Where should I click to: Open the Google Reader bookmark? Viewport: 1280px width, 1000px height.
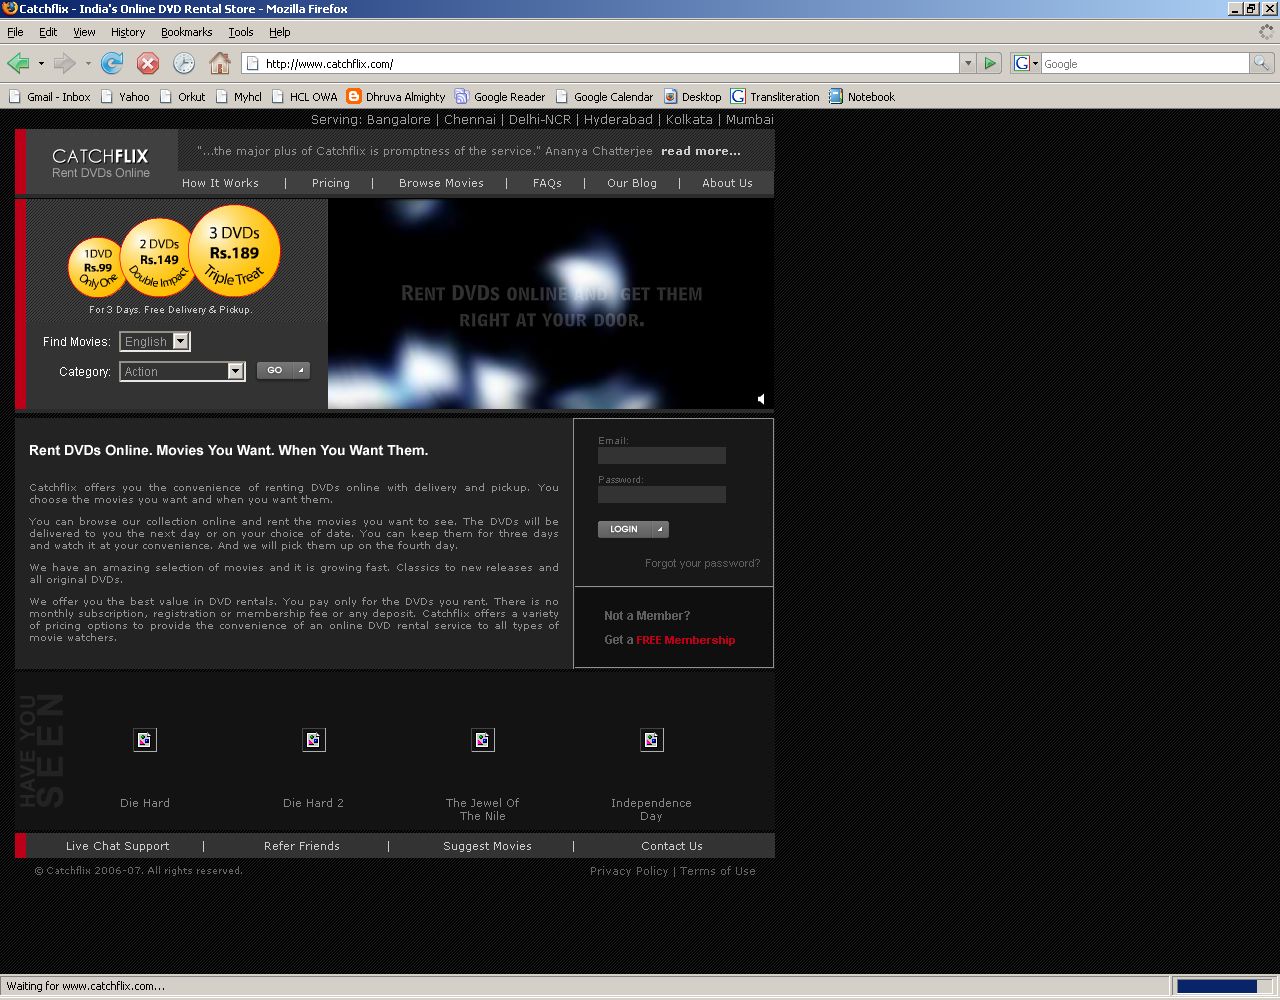click(500, 97)
